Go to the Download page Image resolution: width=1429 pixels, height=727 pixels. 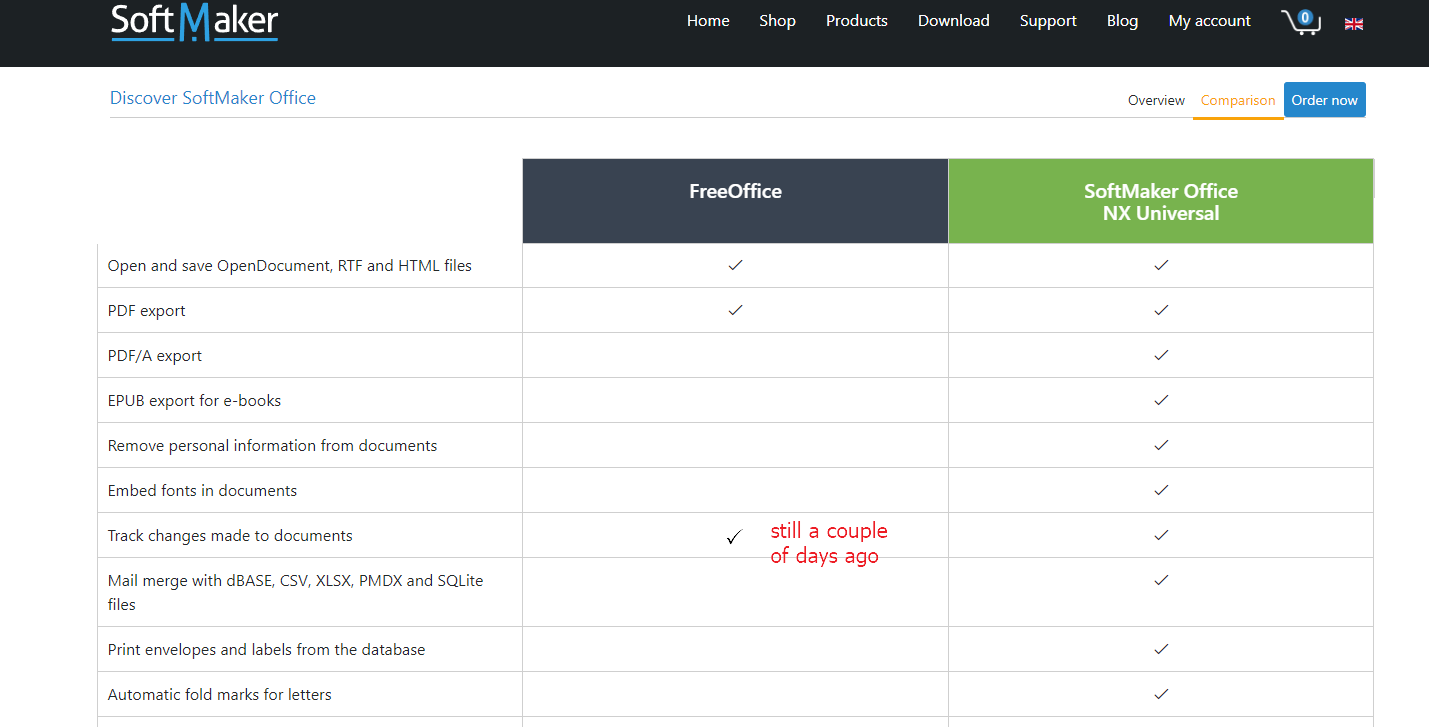953,21
